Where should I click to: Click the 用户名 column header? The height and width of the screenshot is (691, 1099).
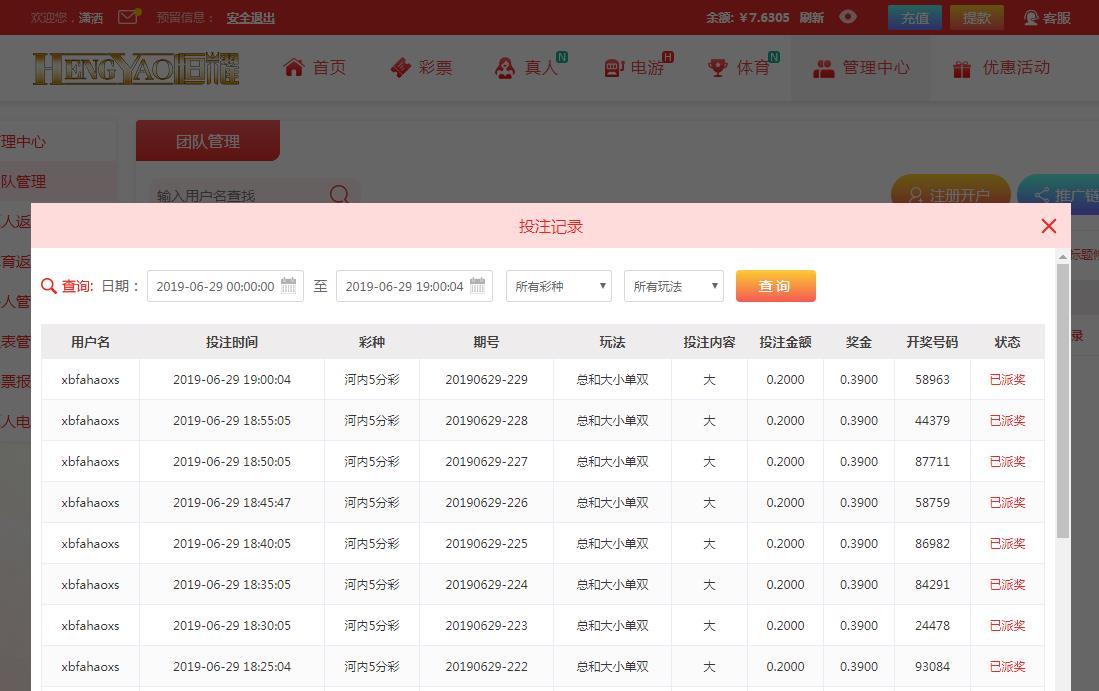point(90,342)
